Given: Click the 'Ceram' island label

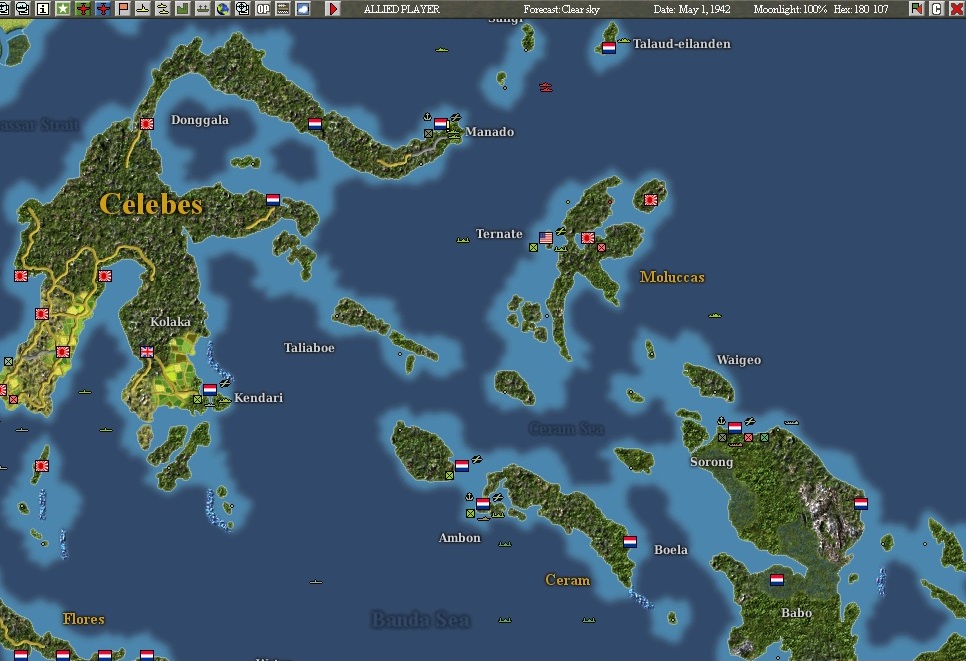Looking at the screenshot, I should pyautogui.click(x=567, y=580).
